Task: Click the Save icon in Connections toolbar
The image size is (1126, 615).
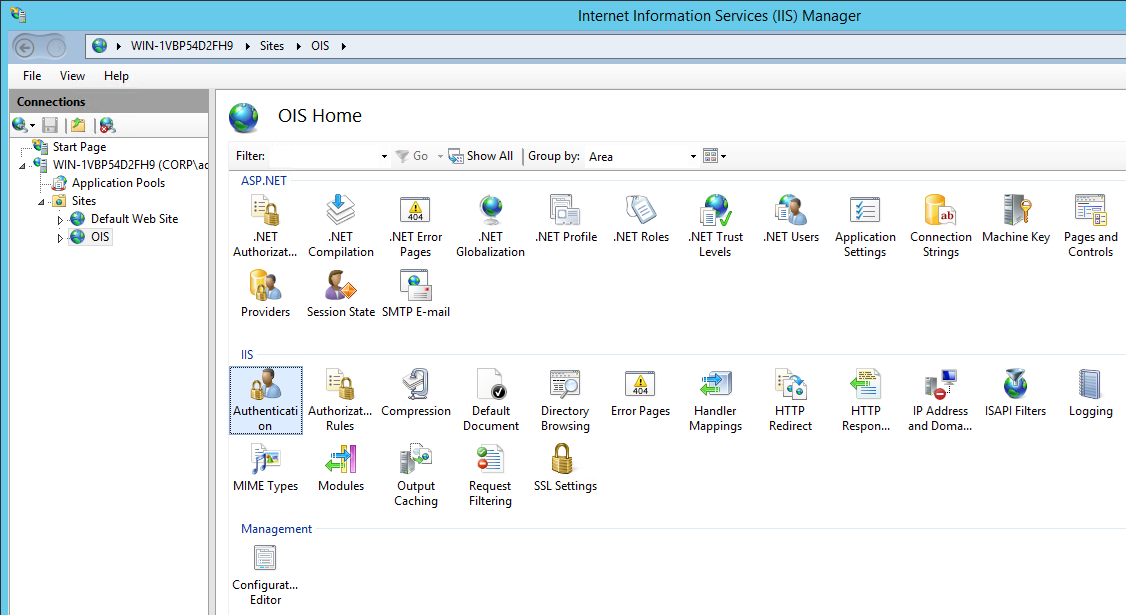Action: 50,125
